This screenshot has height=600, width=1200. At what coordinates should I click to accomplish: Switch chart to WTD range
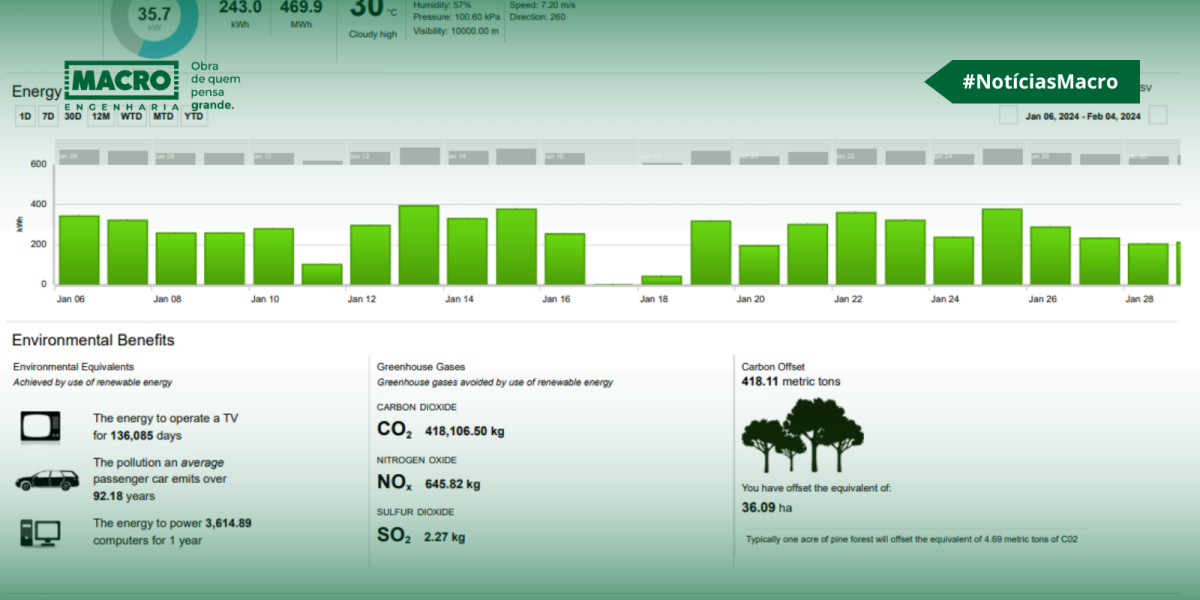[131, 117]
